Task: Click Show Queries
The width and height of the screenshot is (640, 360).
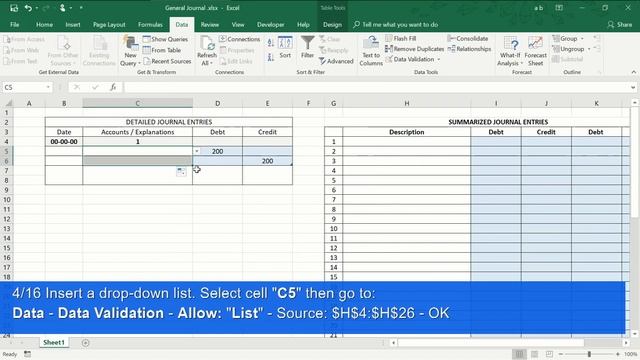Action: coord(165,39)
